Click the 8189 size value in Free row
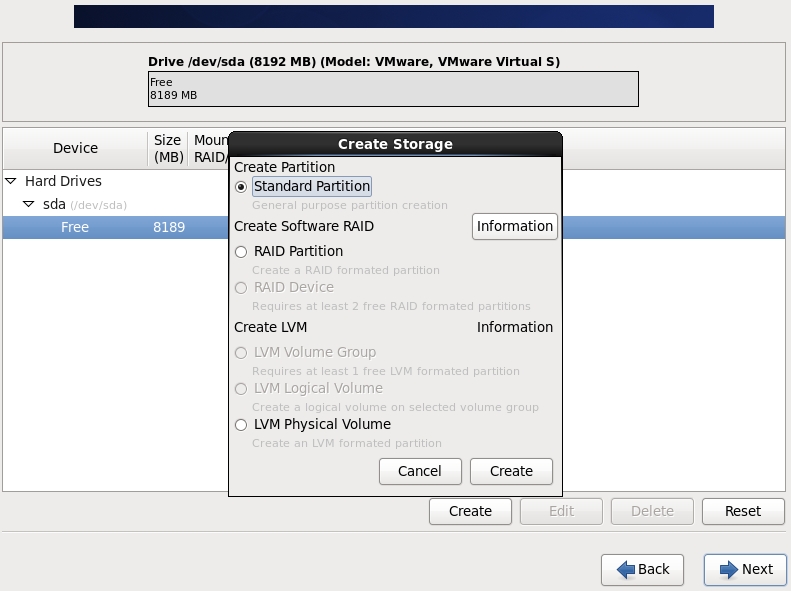This screenshot has width=791, height=591. pyautogui.click(x=169, y=227)
